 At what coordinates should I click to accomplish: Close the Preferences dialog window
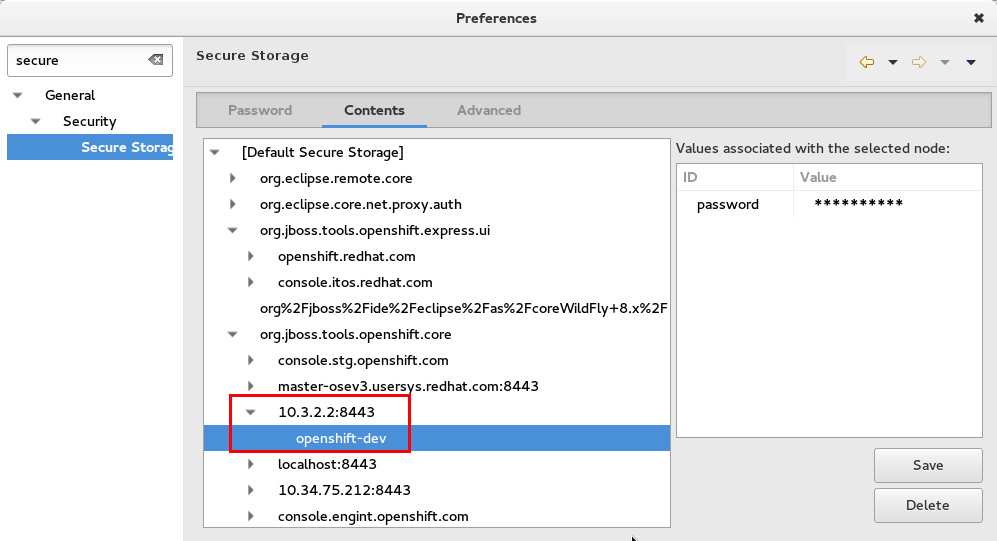click(978, 18)
